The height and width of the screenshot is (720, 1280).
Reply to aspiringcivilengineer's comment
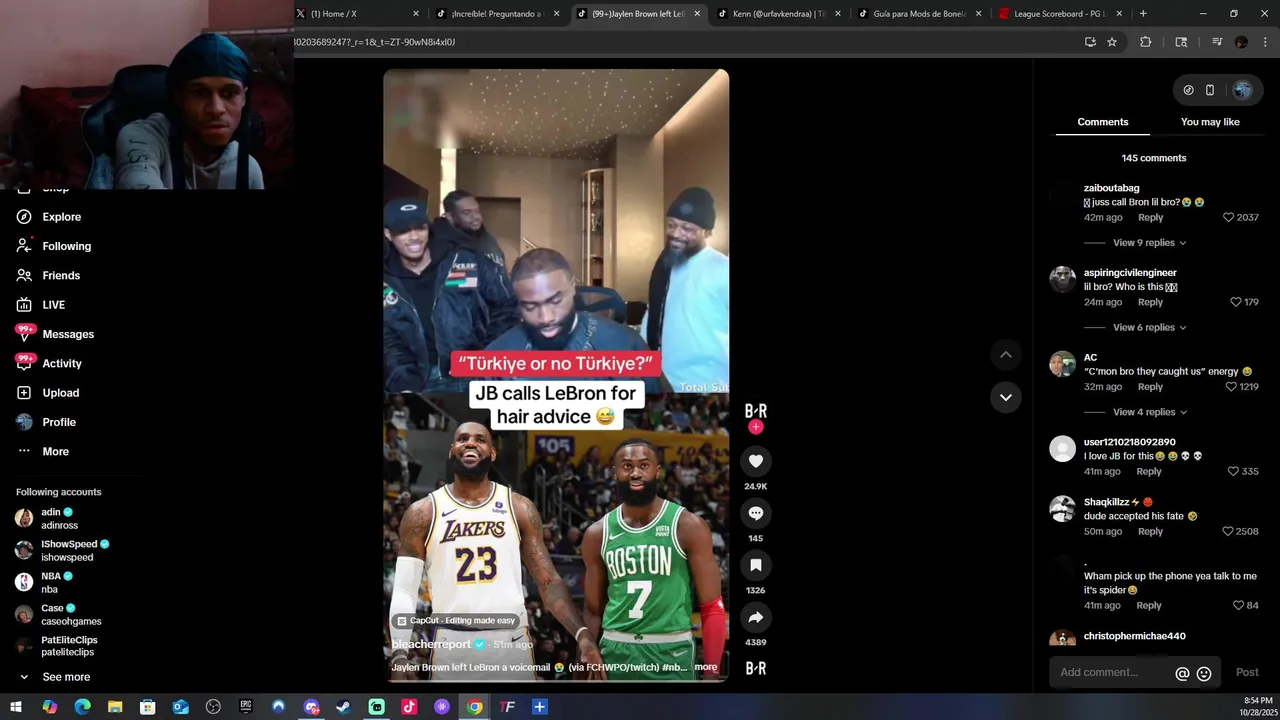[1150, 302]
